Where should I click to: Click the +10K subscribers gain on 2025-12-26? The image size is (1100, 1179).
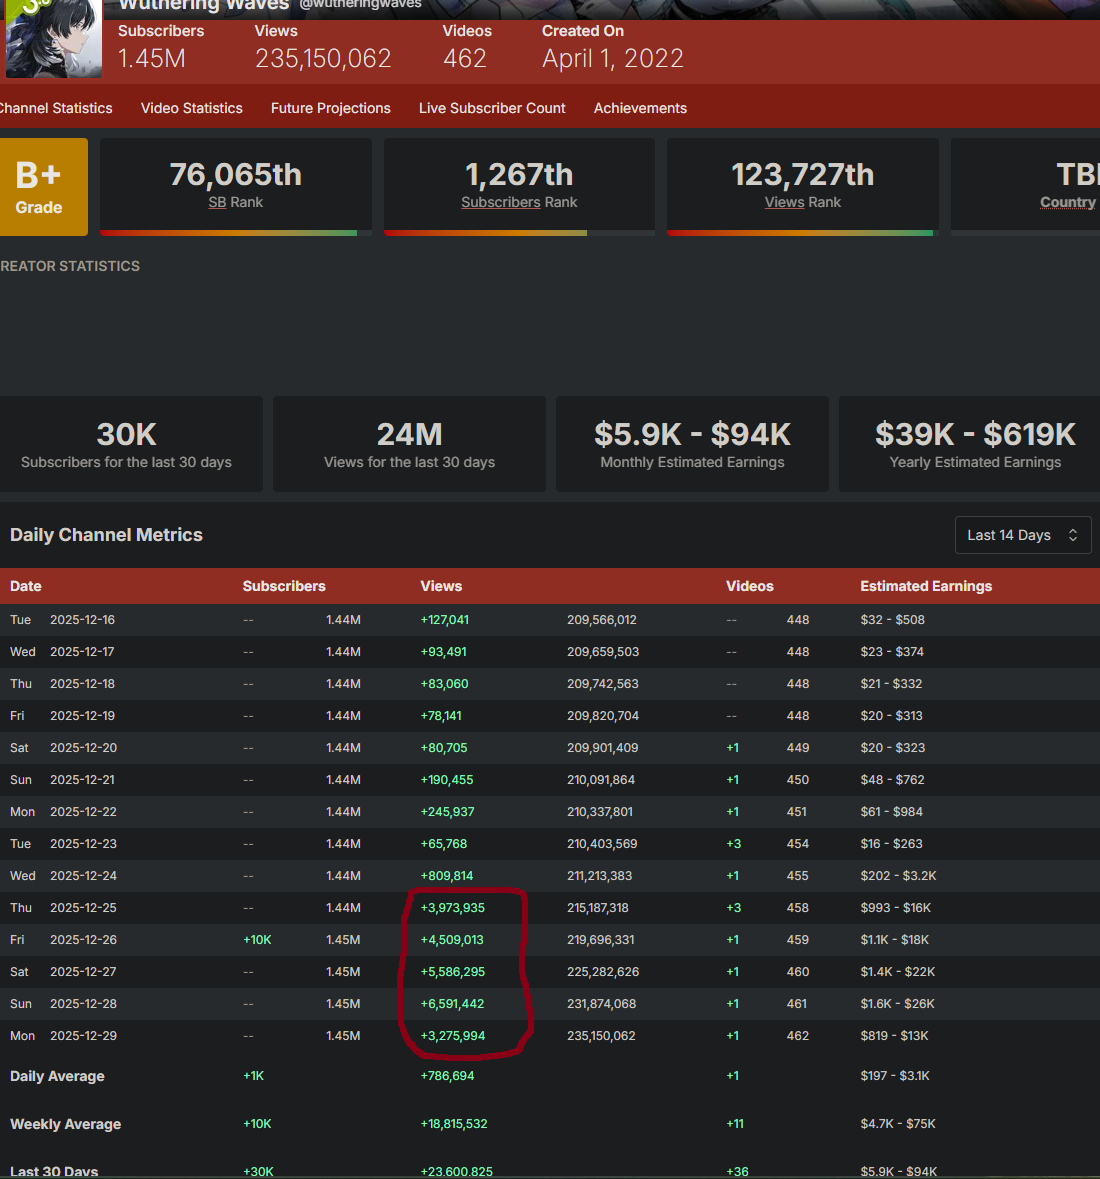pyautogui.click(x=257, y=940)
